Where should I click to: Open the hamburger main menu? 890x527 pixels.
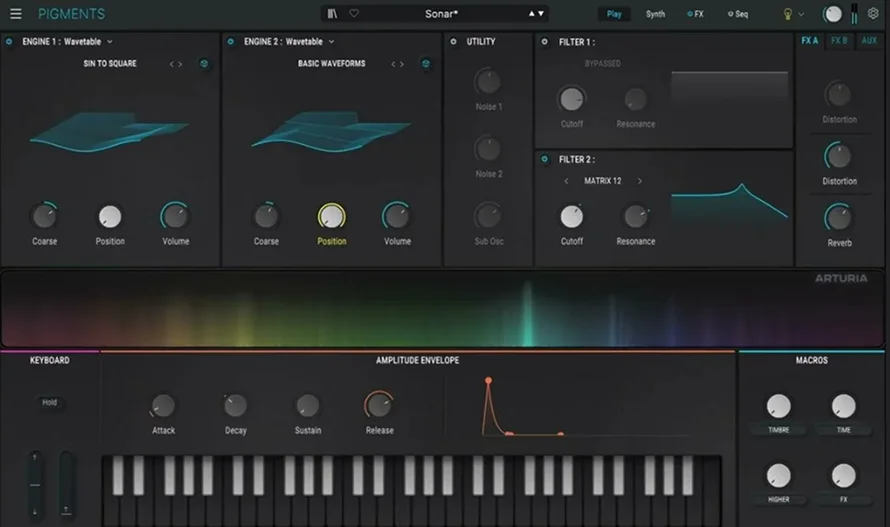tap(16, 14)
